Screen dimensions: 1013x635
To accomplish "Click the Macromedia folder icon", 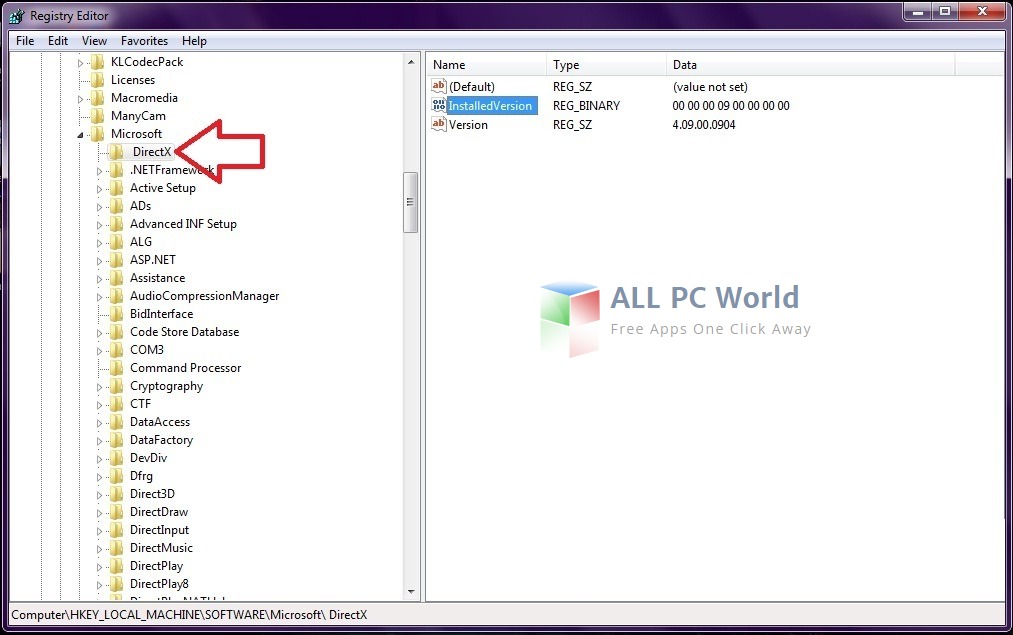I will point(98,98).
